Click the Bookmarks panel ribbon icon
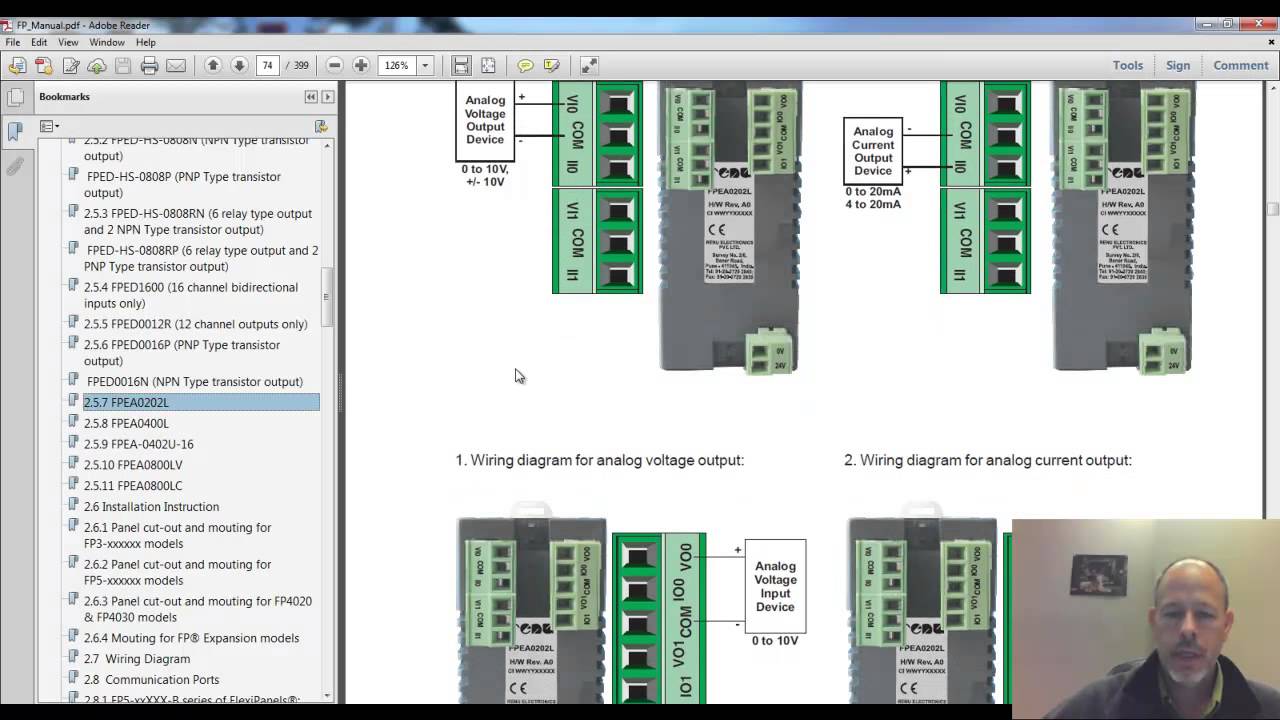1280x720 pixels. point(15,131)
